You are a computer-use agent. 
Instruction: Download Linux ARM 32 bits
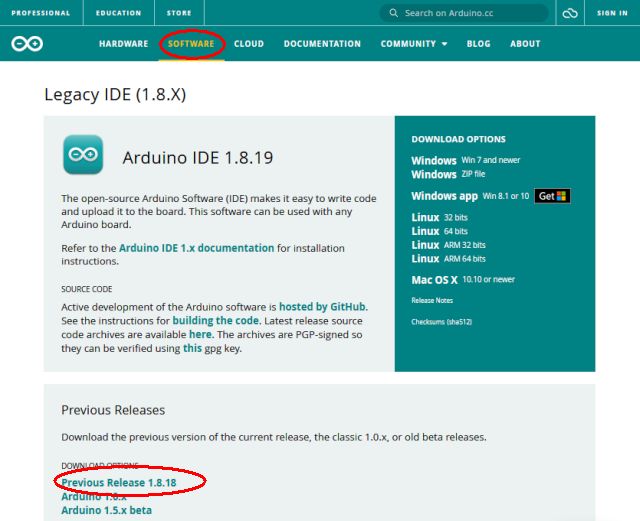(449, 245)
